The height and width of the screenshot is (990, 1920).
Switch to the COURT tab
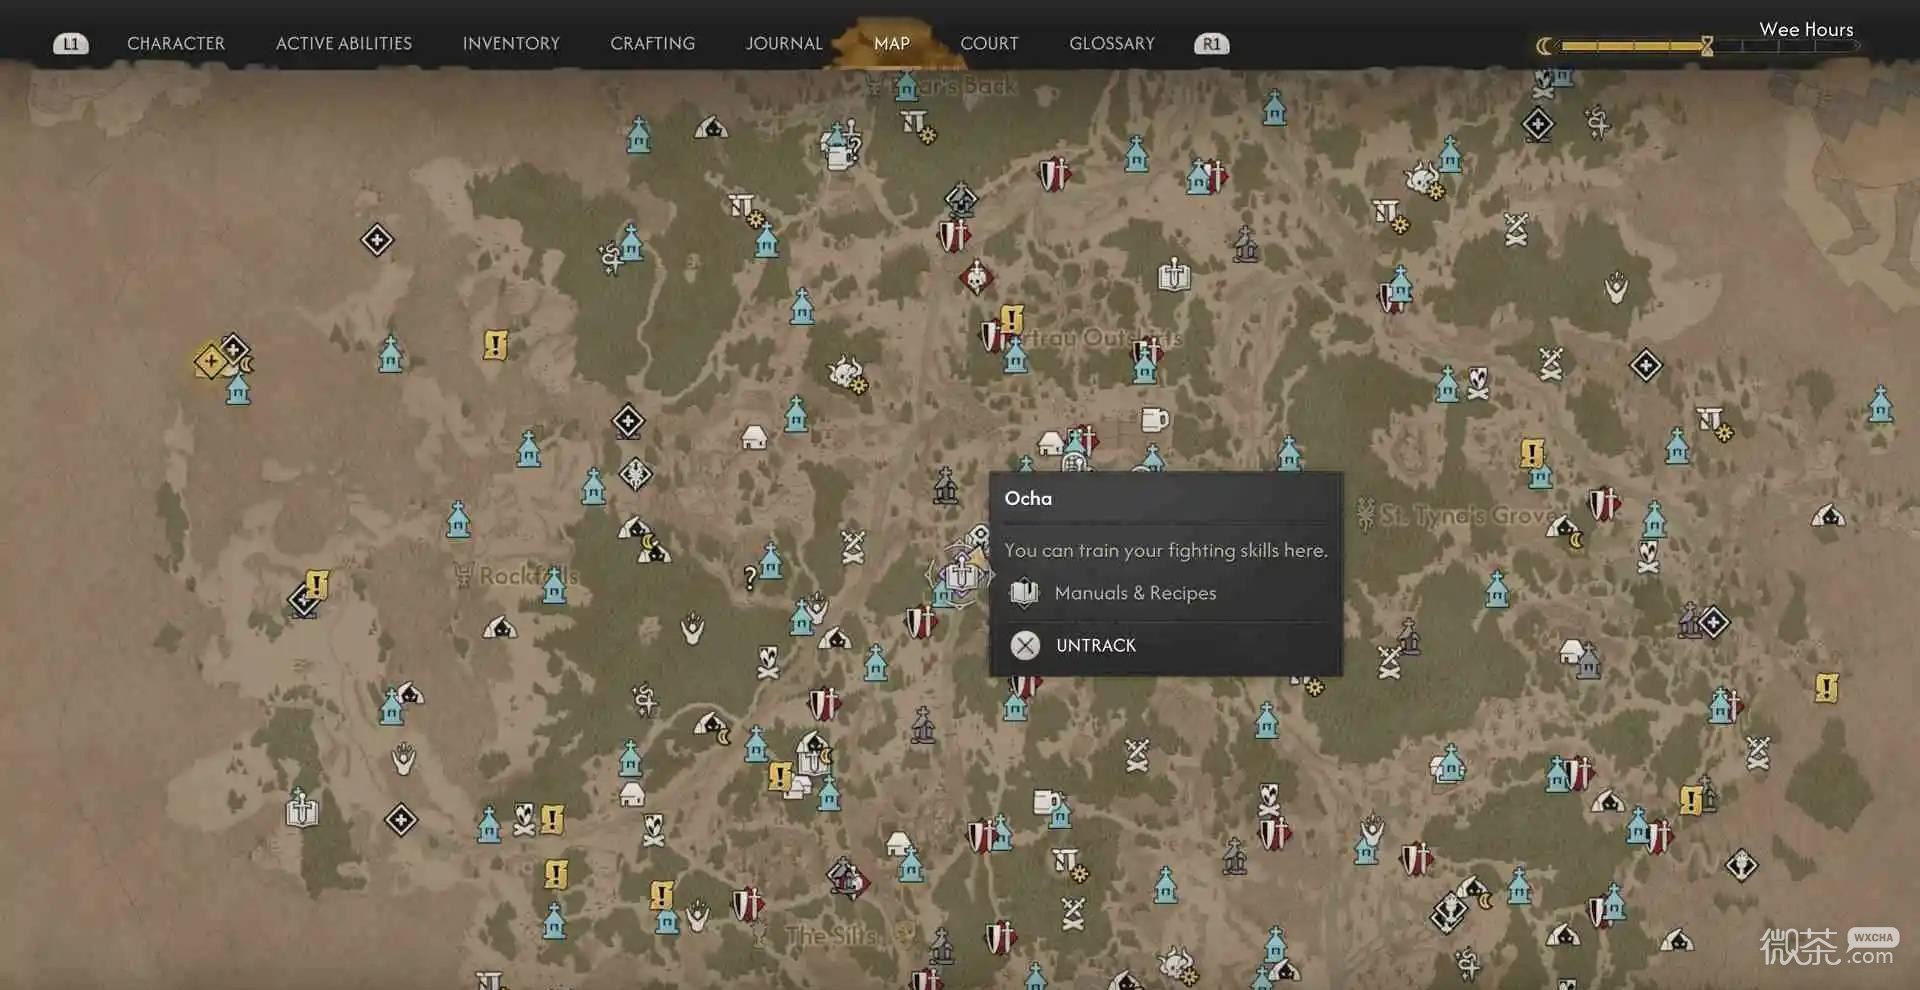coord(990,44)
